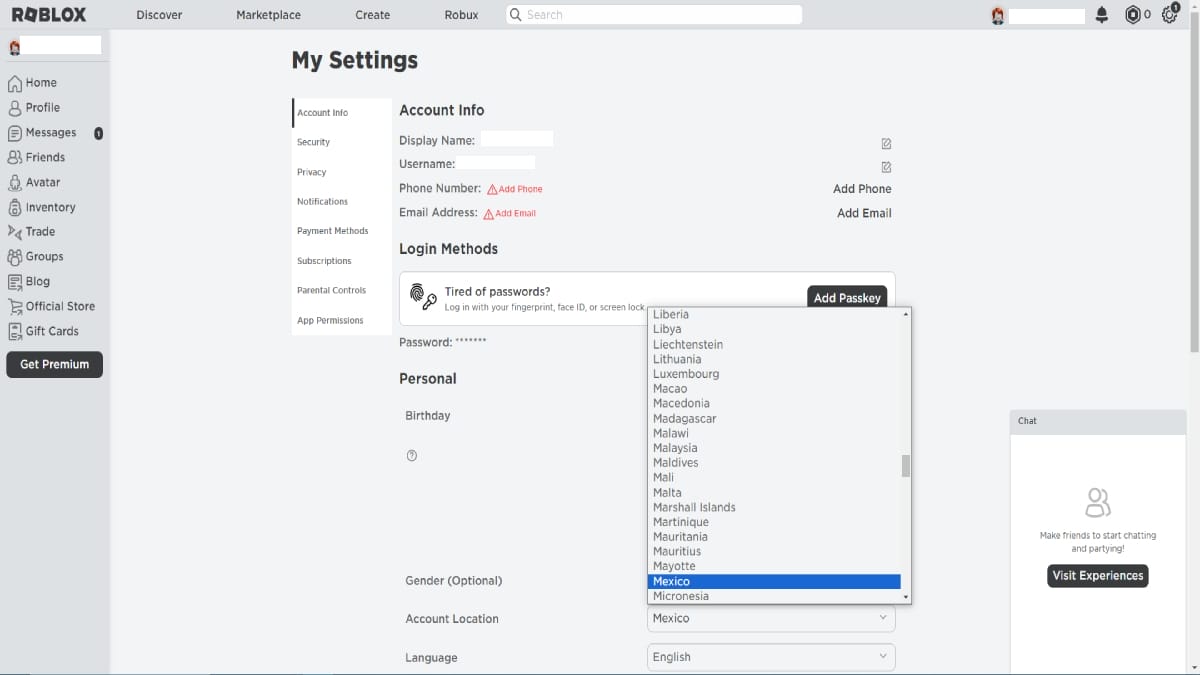The height and width of the screenshot is (675, 1200).
Task: Switch to the Privacy settings tab
Action: coord(312,171)
